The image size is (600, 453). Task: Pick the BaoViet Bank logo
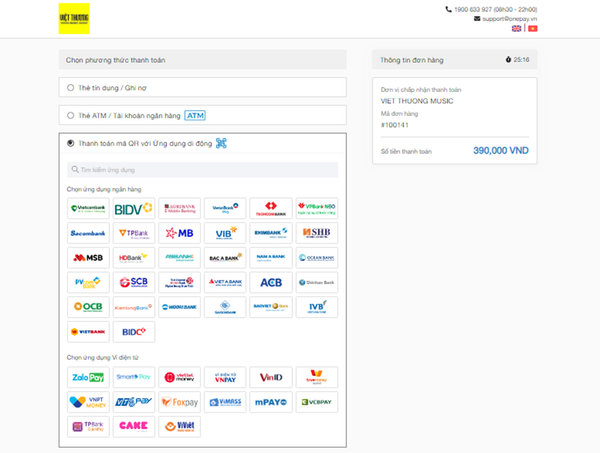point(271,307)
